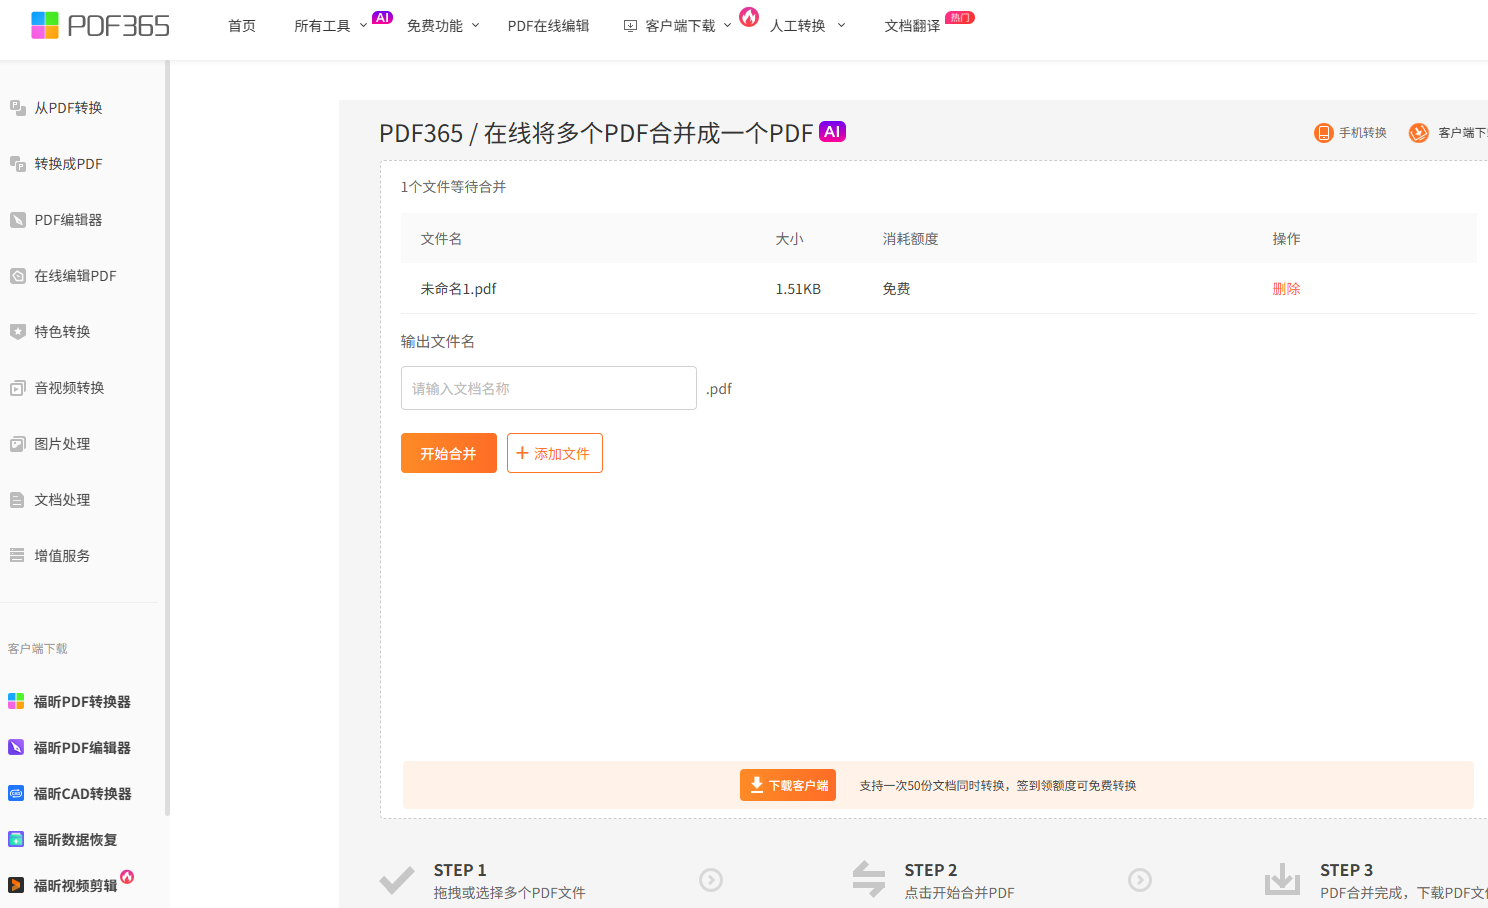Click the 手机转换 phone icon
The image size is (1488, 908).
tap(1323, 133)
